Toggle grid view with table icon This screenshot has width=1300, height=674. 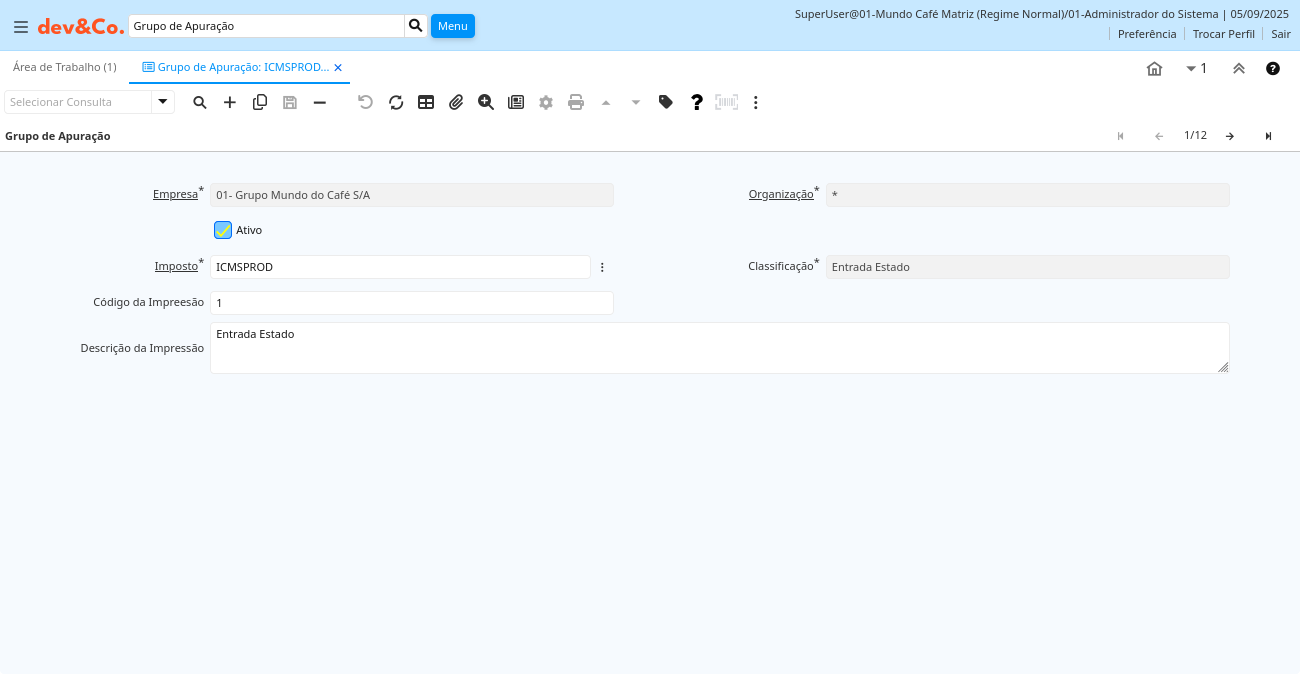click(426, 102)
